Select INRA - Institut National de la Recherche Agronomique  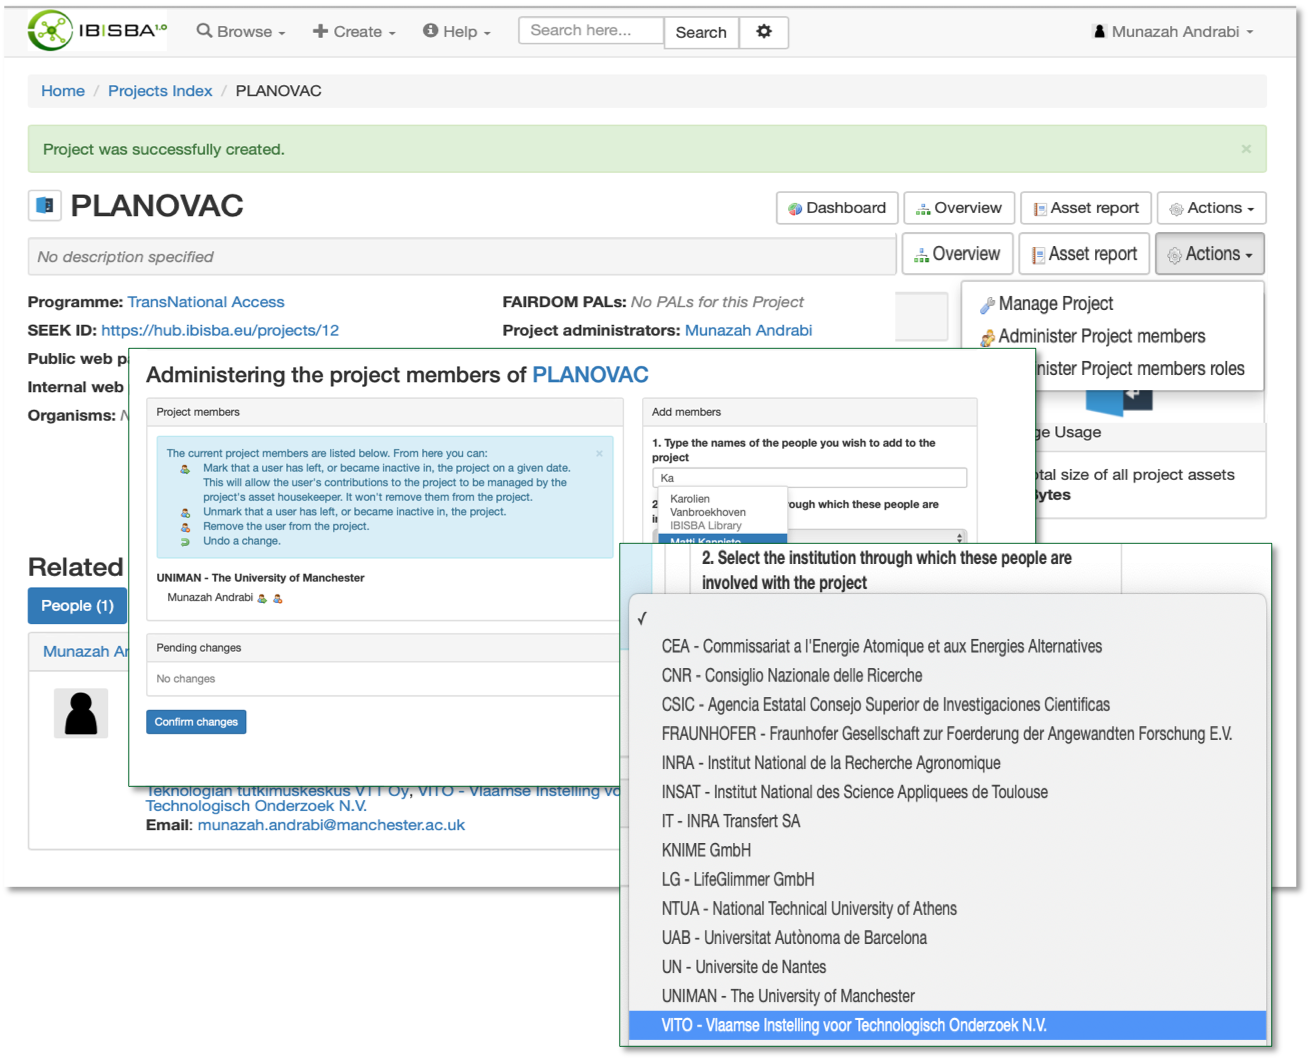[947, 763]
